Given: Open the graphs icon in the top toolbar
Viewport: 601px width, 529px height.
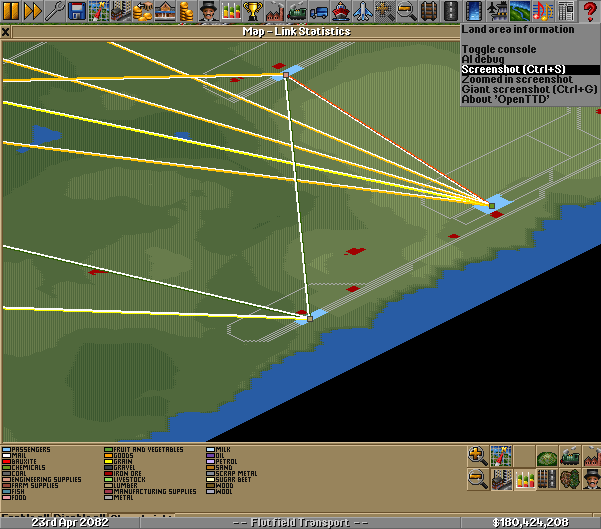Looking at the screenshot, I should [231, 11].
